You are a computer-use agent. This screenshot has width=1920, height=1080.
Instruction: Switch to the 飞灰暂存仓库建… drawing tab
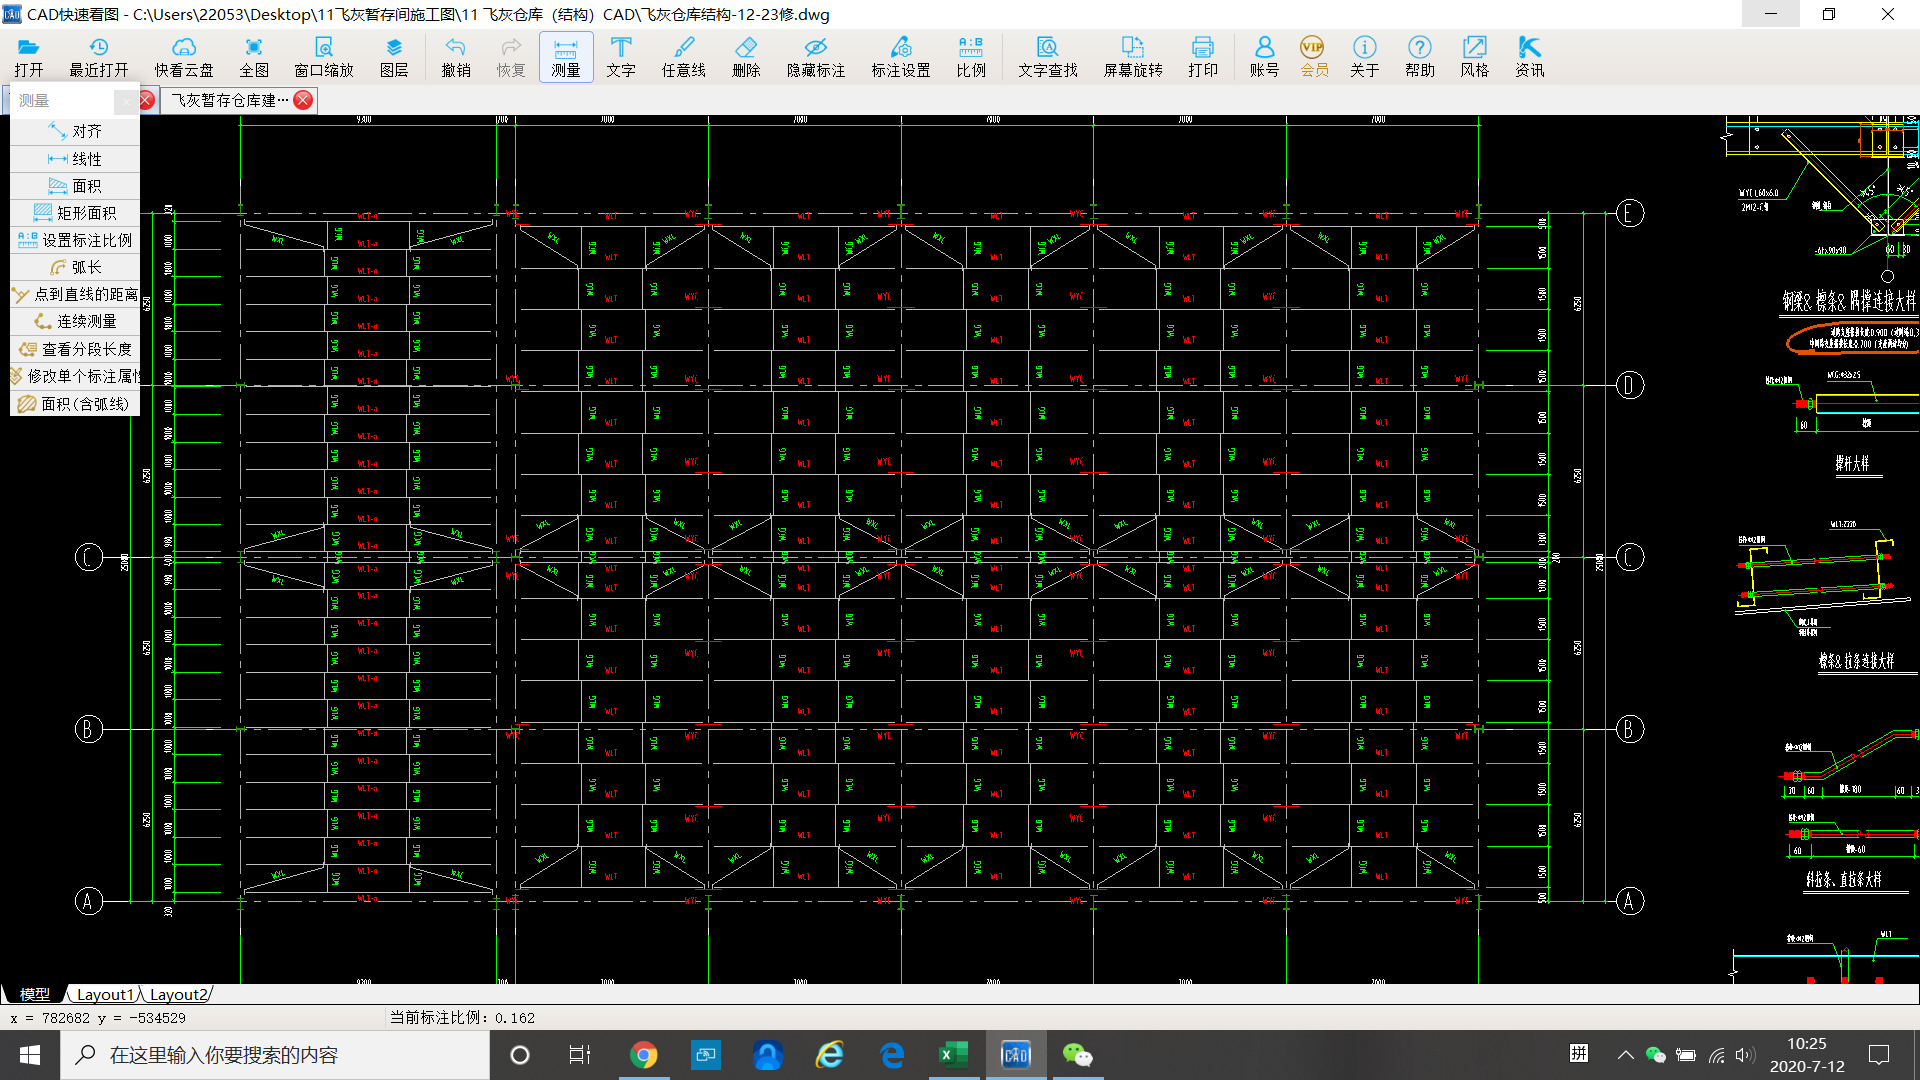pyautogui.click(x=229, y=100)
